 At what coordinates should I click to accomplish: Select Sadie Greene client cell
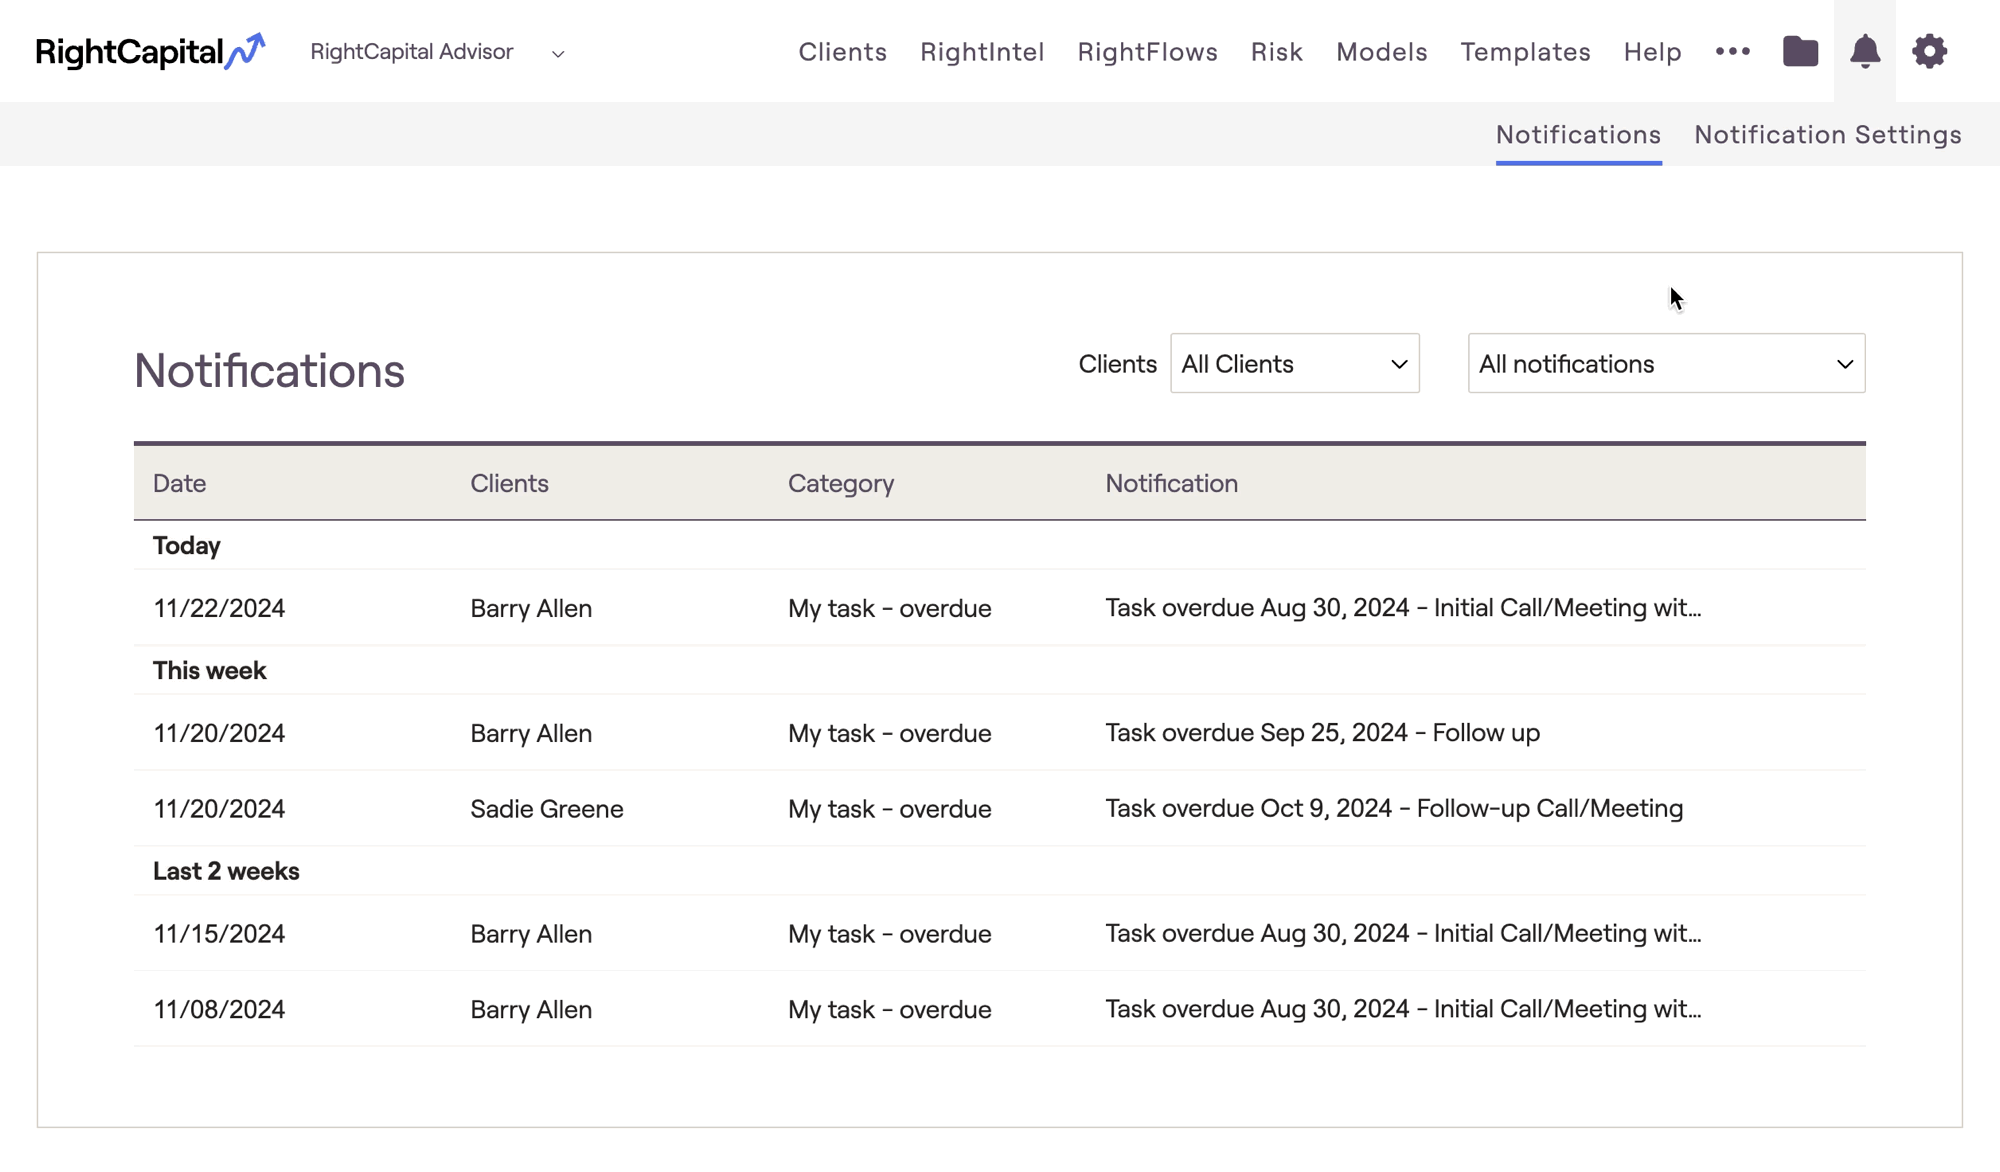547,809
